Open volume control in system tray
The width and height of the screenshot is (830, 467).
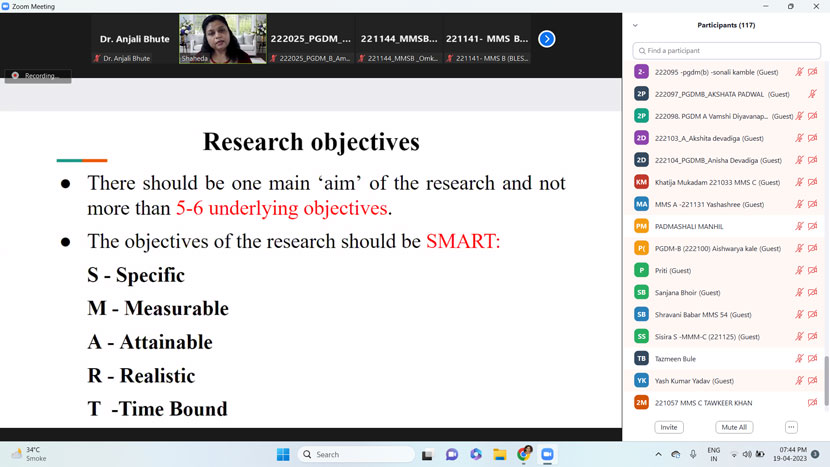[747, 454]
